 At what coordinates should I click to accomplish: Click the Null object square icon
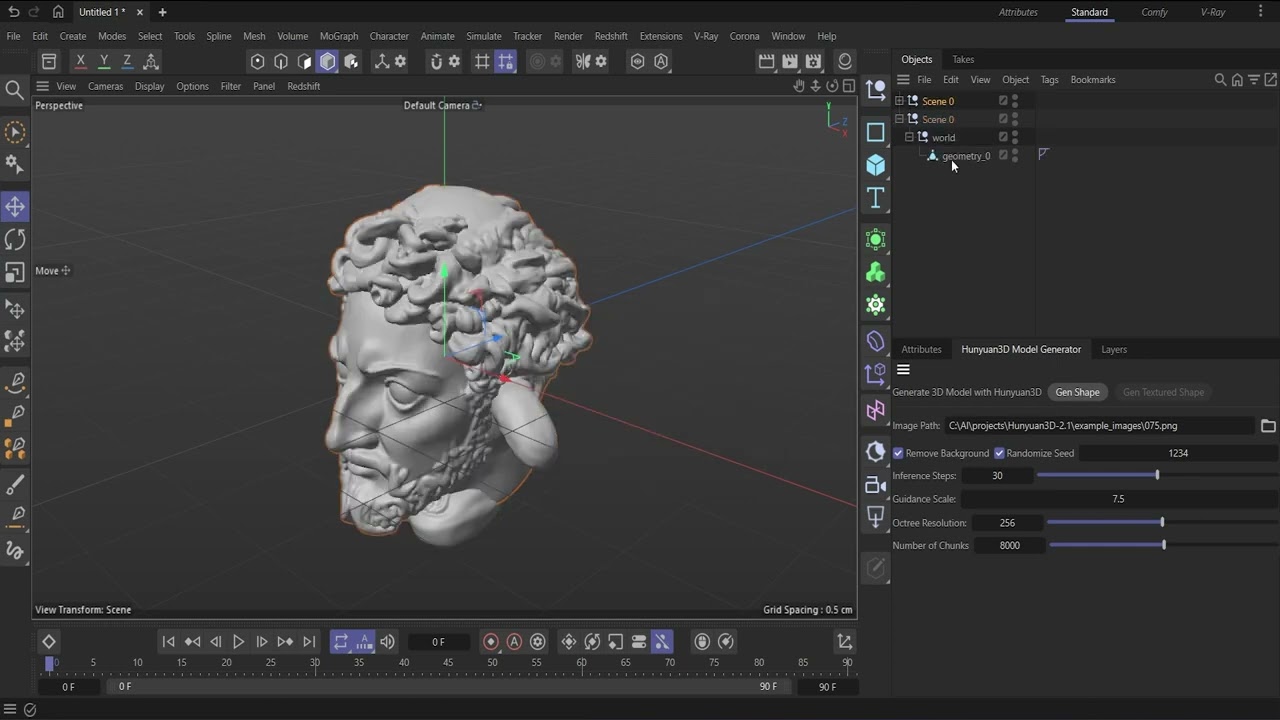pyautogui.click(x=876, y=132)
